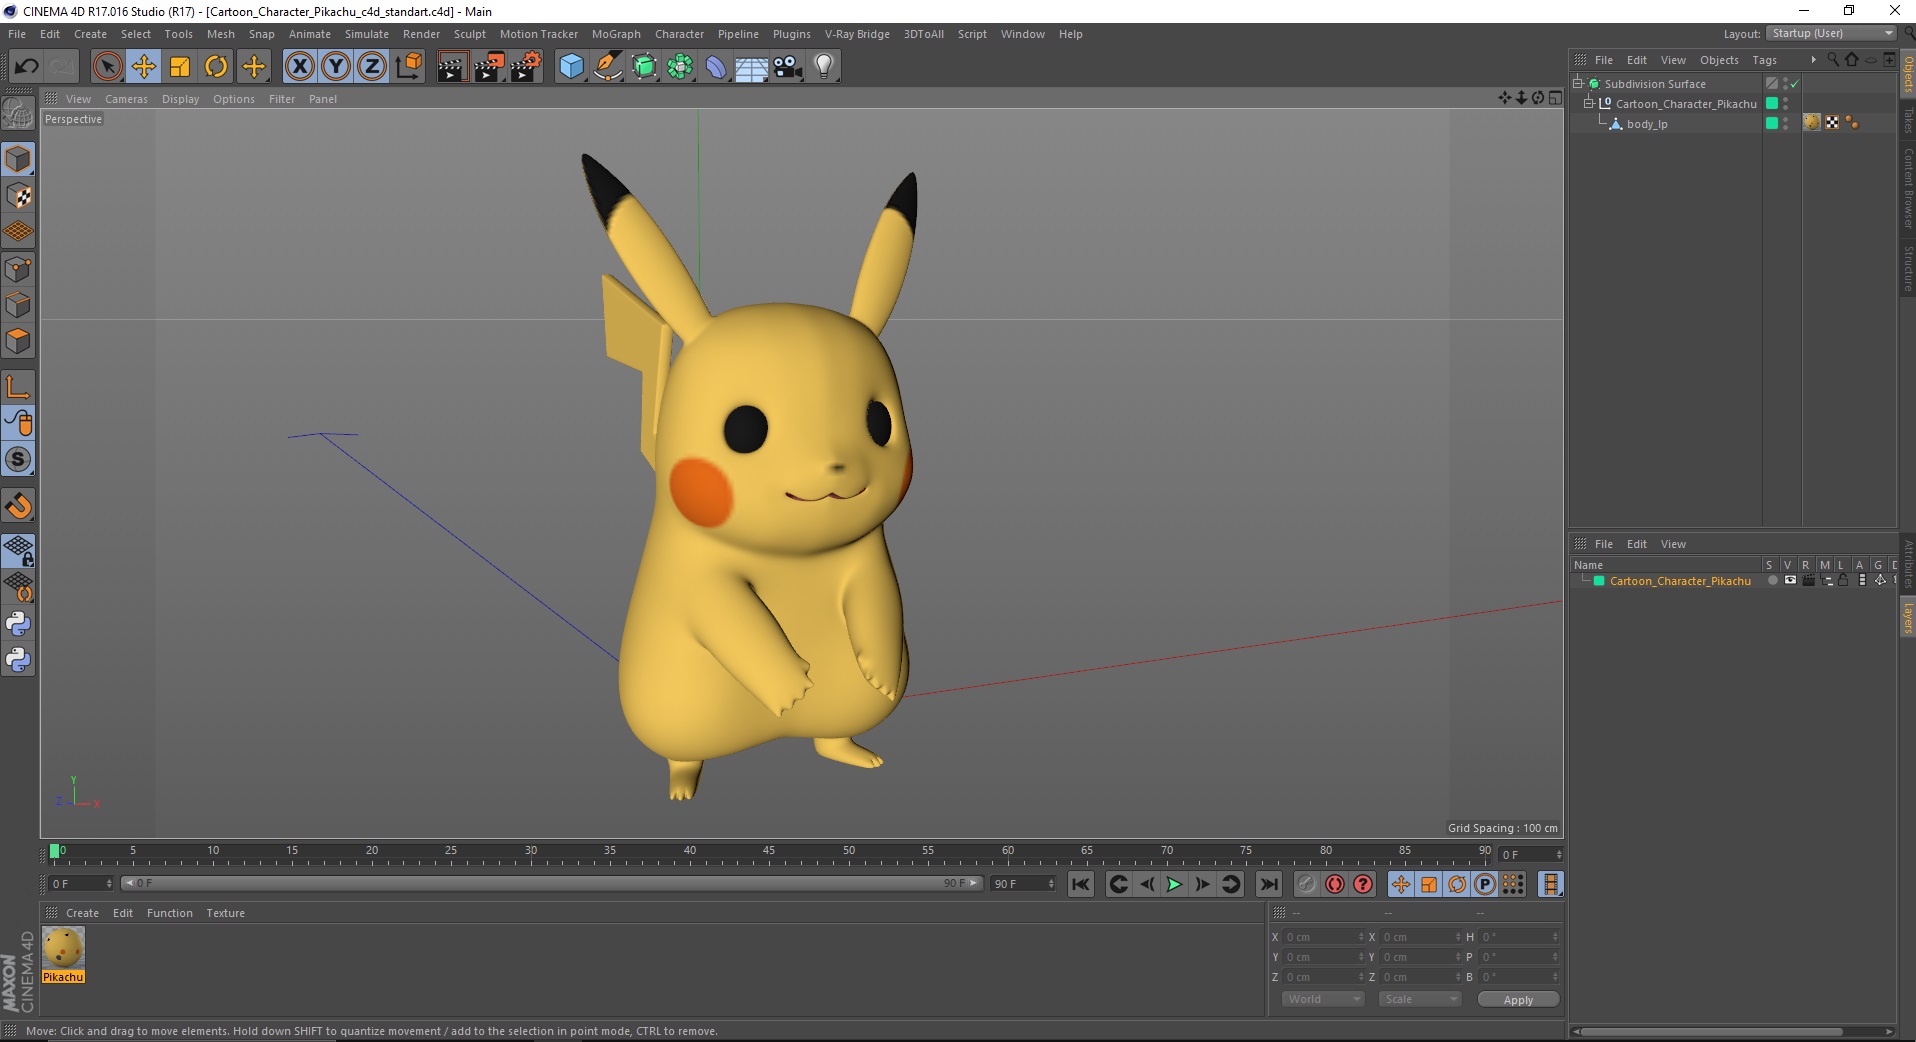Screen dimensions: 1916x1042
Task: Open the Takes side tab
Action: pyautogui.click(x=1907, y=120)
